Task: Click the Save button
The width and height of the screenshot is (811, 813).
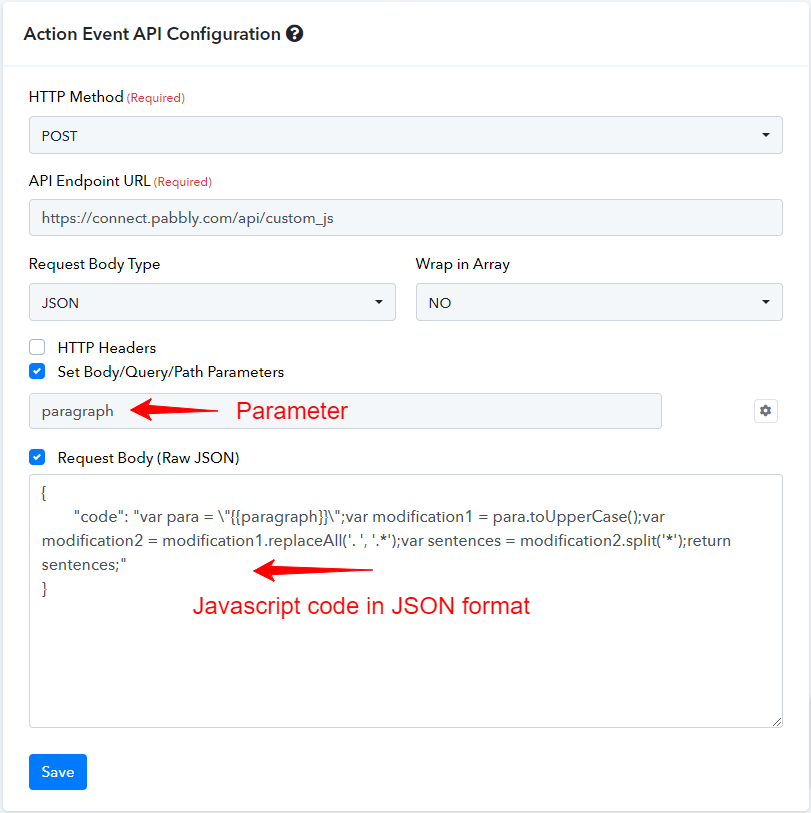Action: coord(58,772)
